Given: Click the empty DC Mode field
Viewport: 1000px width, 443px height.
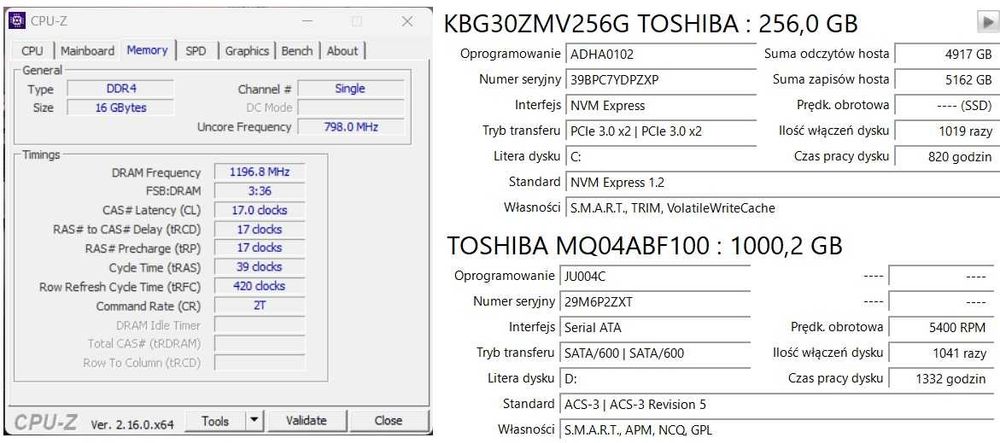Looking at the screenshot, I should [350, 108].
